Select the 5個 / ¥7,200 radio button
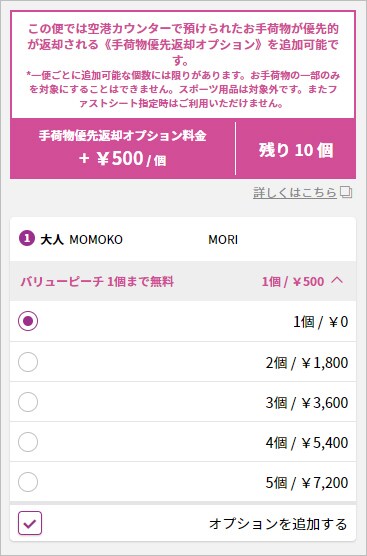The height and width of the screenshot is (556, 367). point(28,482)
